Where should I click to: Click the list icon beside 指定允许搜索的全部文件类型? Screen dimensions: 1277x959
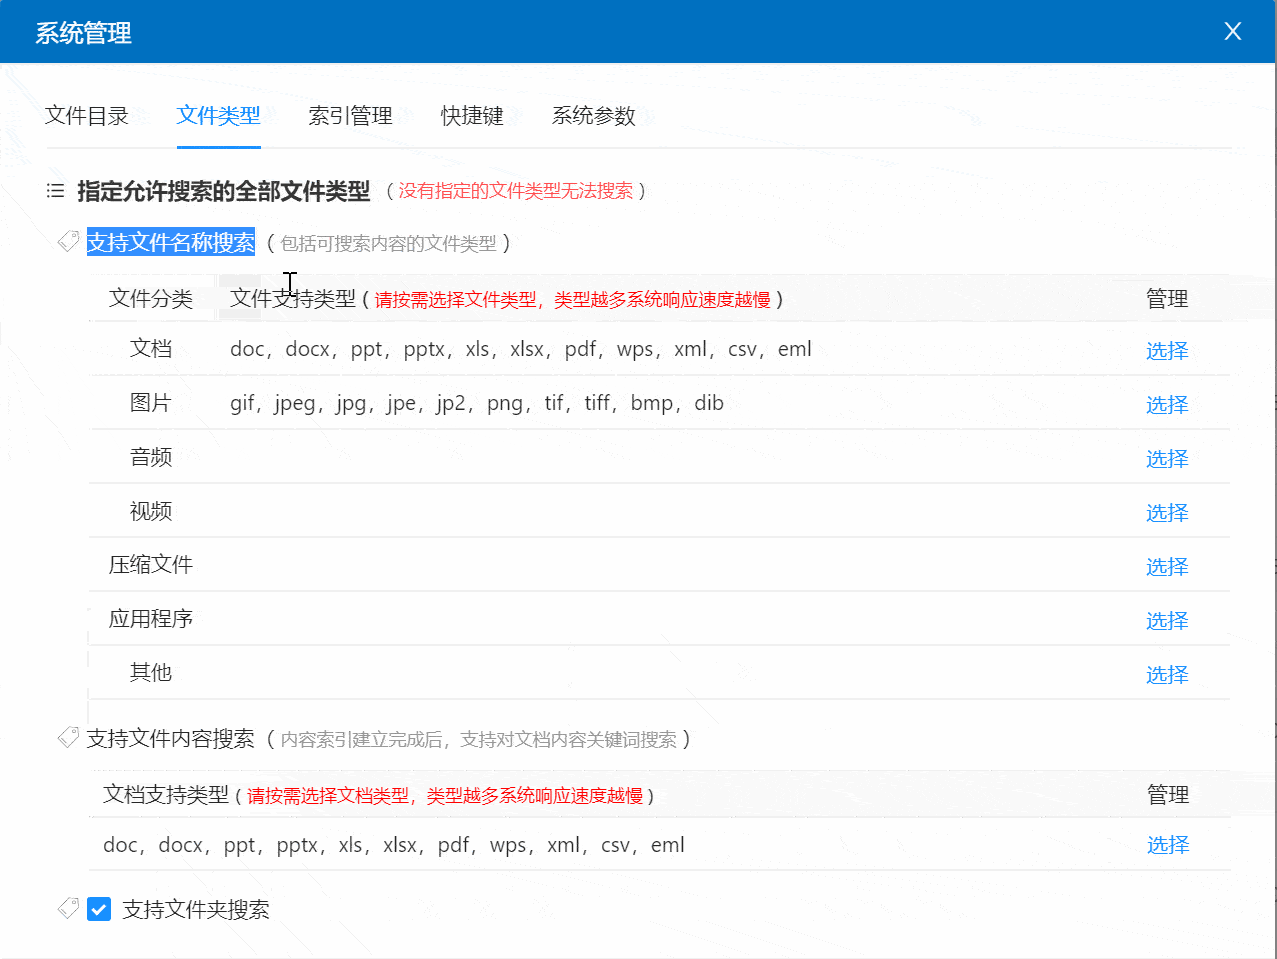coord(56,191)
